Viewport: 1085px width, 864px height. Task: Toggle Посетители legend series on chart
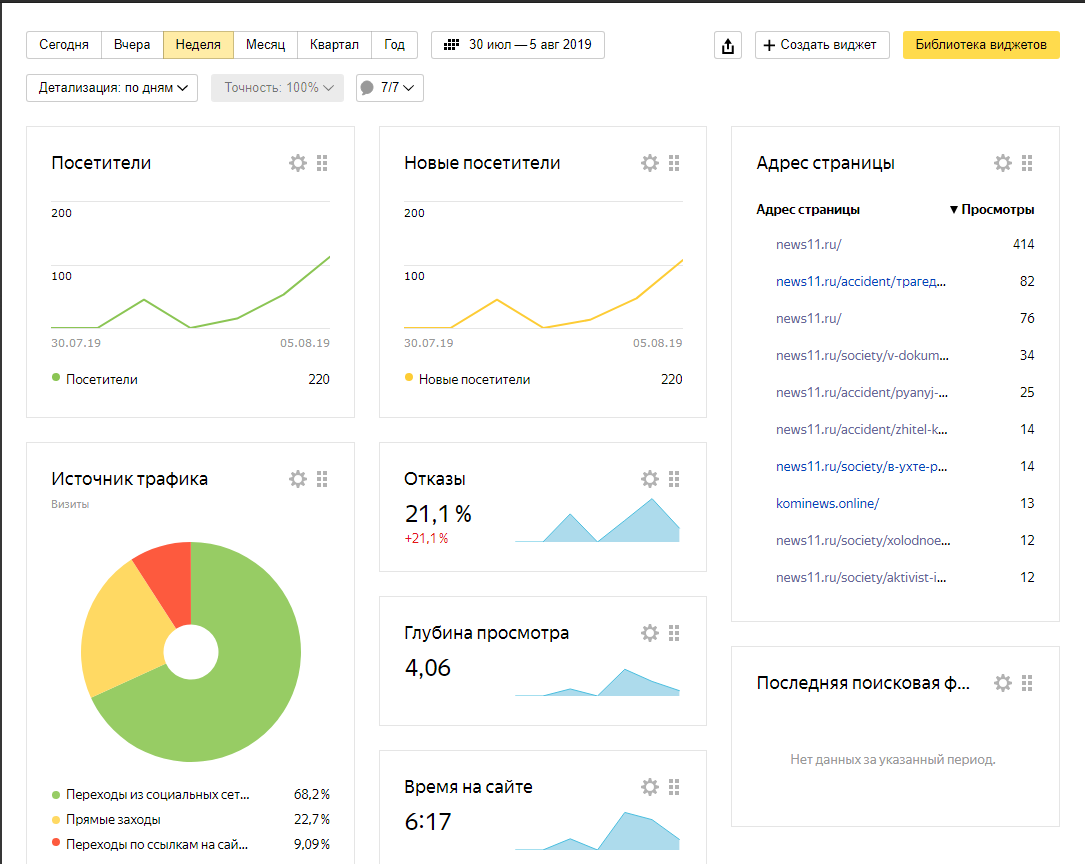pyautogui.click(x=101, y=379)
